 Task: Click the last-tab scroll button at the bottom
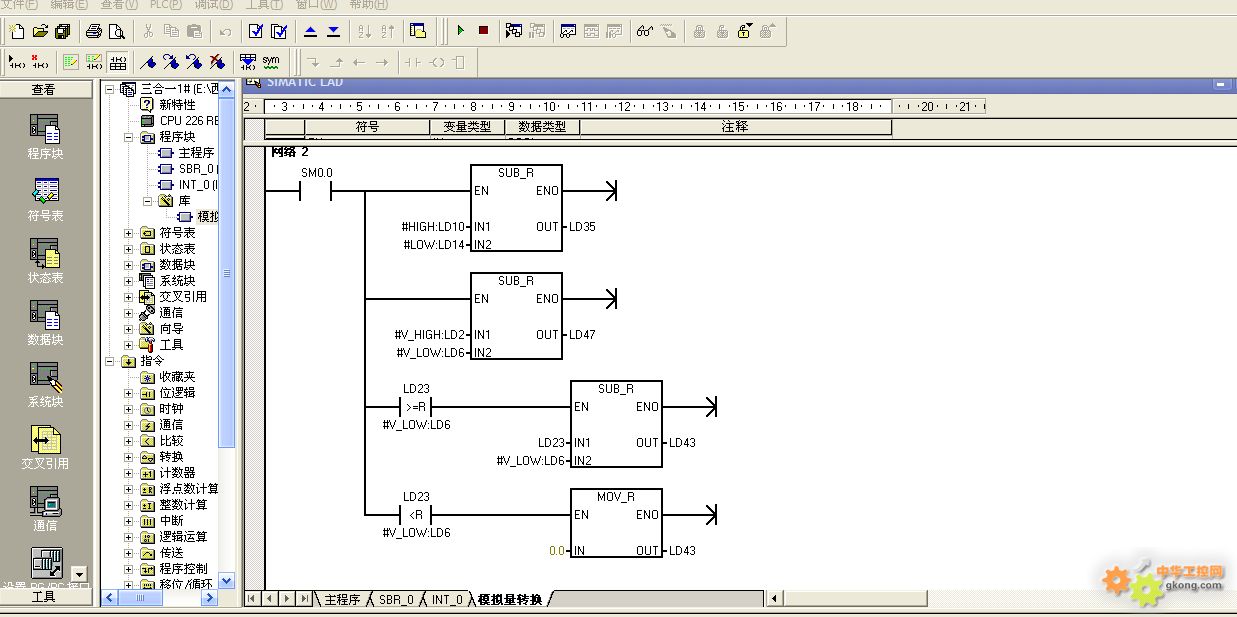pos(305,598)
